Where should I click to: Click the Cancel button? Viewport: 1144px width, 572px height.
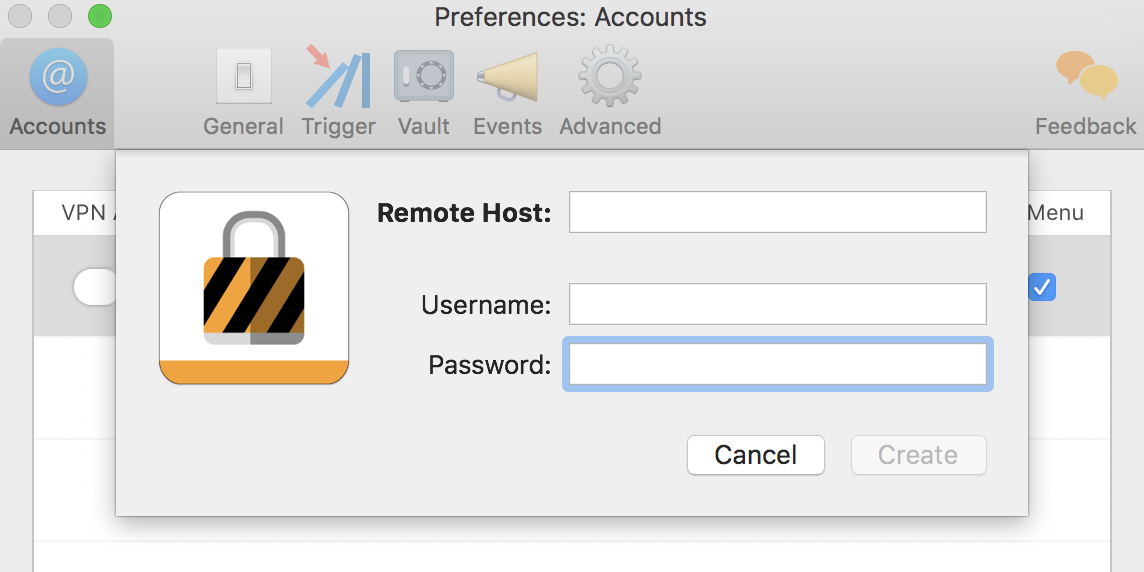756,455
